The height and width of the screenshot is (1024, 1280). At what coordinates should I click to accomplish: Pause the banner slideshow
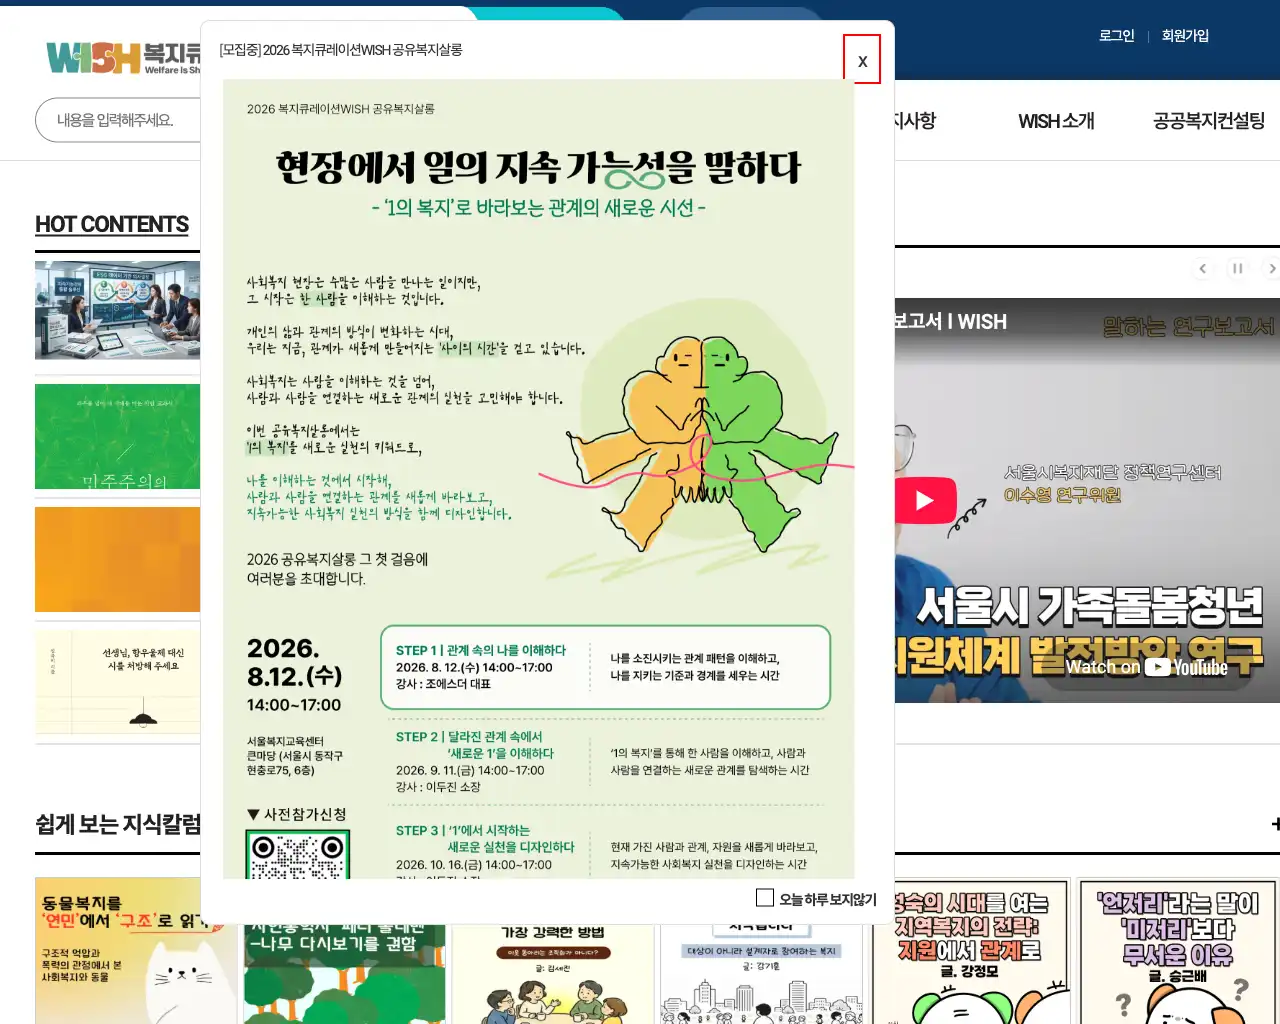[x=1237, y=268]
